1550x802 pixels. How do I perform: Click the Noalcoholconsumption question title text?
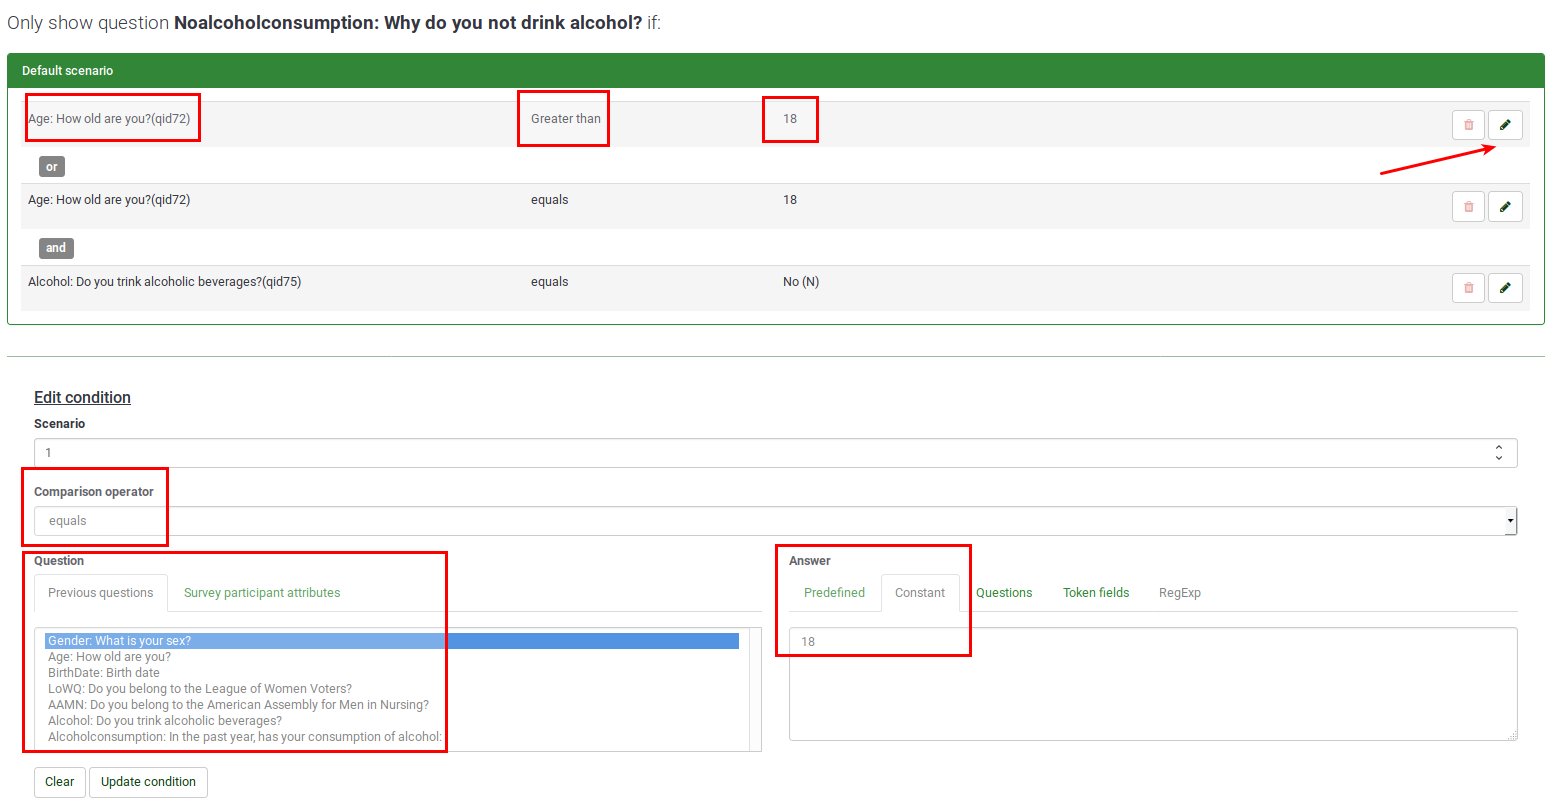pyautogui.click(x=408, y=22)
